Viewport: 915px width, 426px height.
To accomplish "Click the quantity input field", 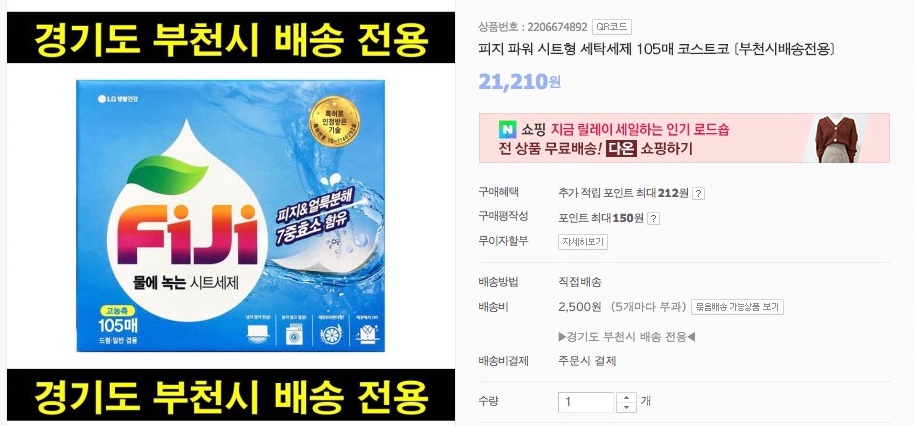I will [586, 402].
